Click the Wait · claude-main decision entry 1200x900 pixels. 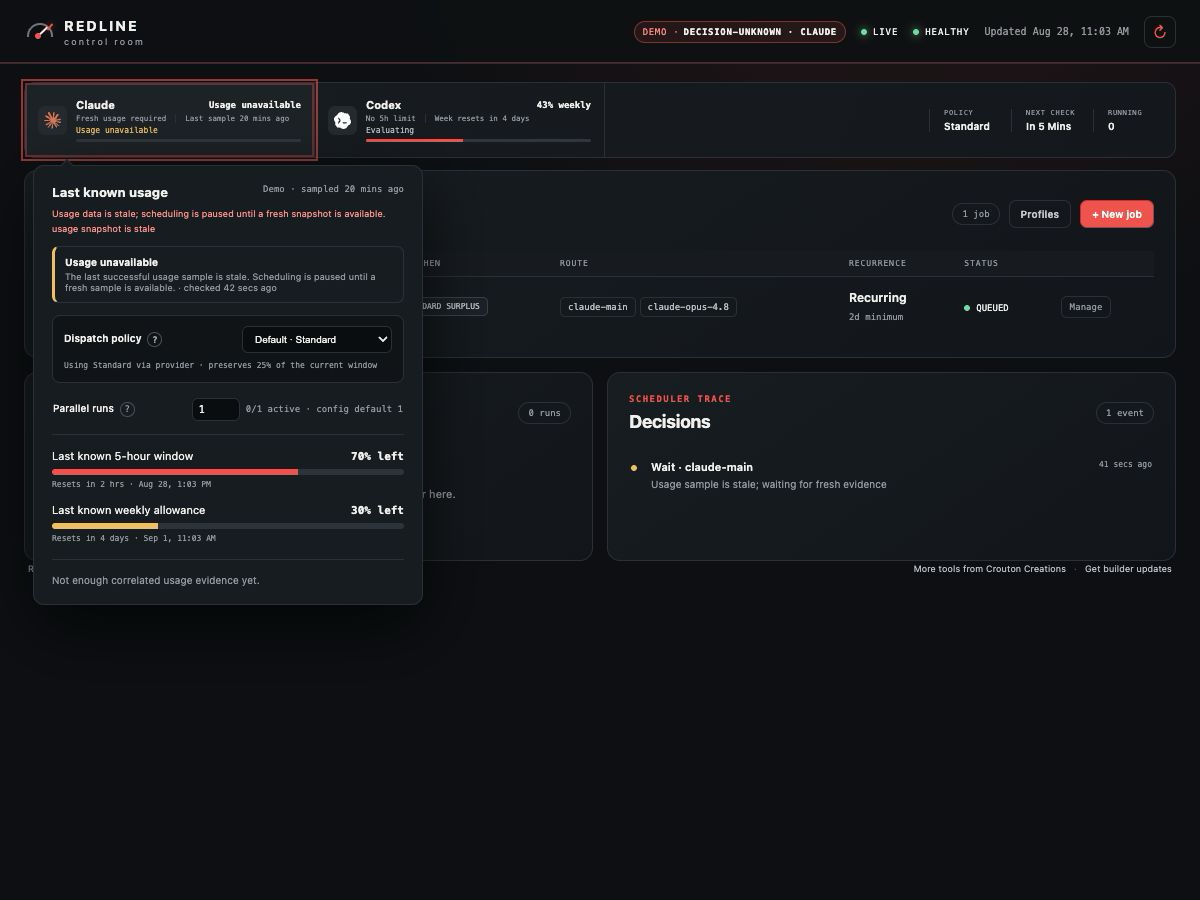(891, 475)
